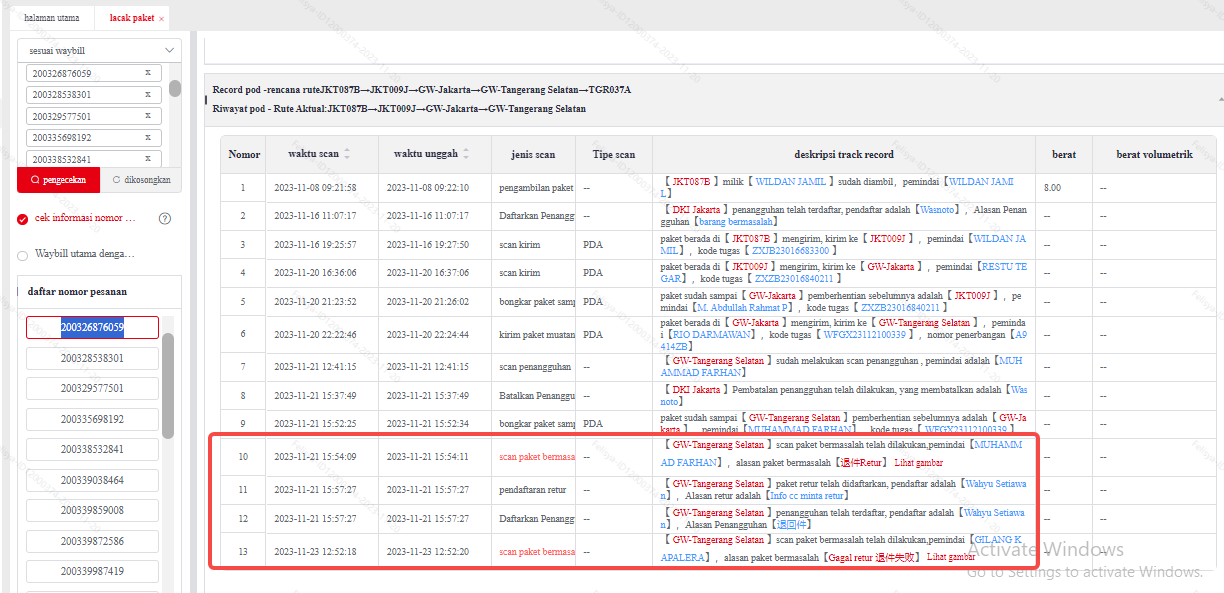Click the Riwayat pod Rute Aktual text
This screenshot has width=1224, height=593.
pos(399,108)
